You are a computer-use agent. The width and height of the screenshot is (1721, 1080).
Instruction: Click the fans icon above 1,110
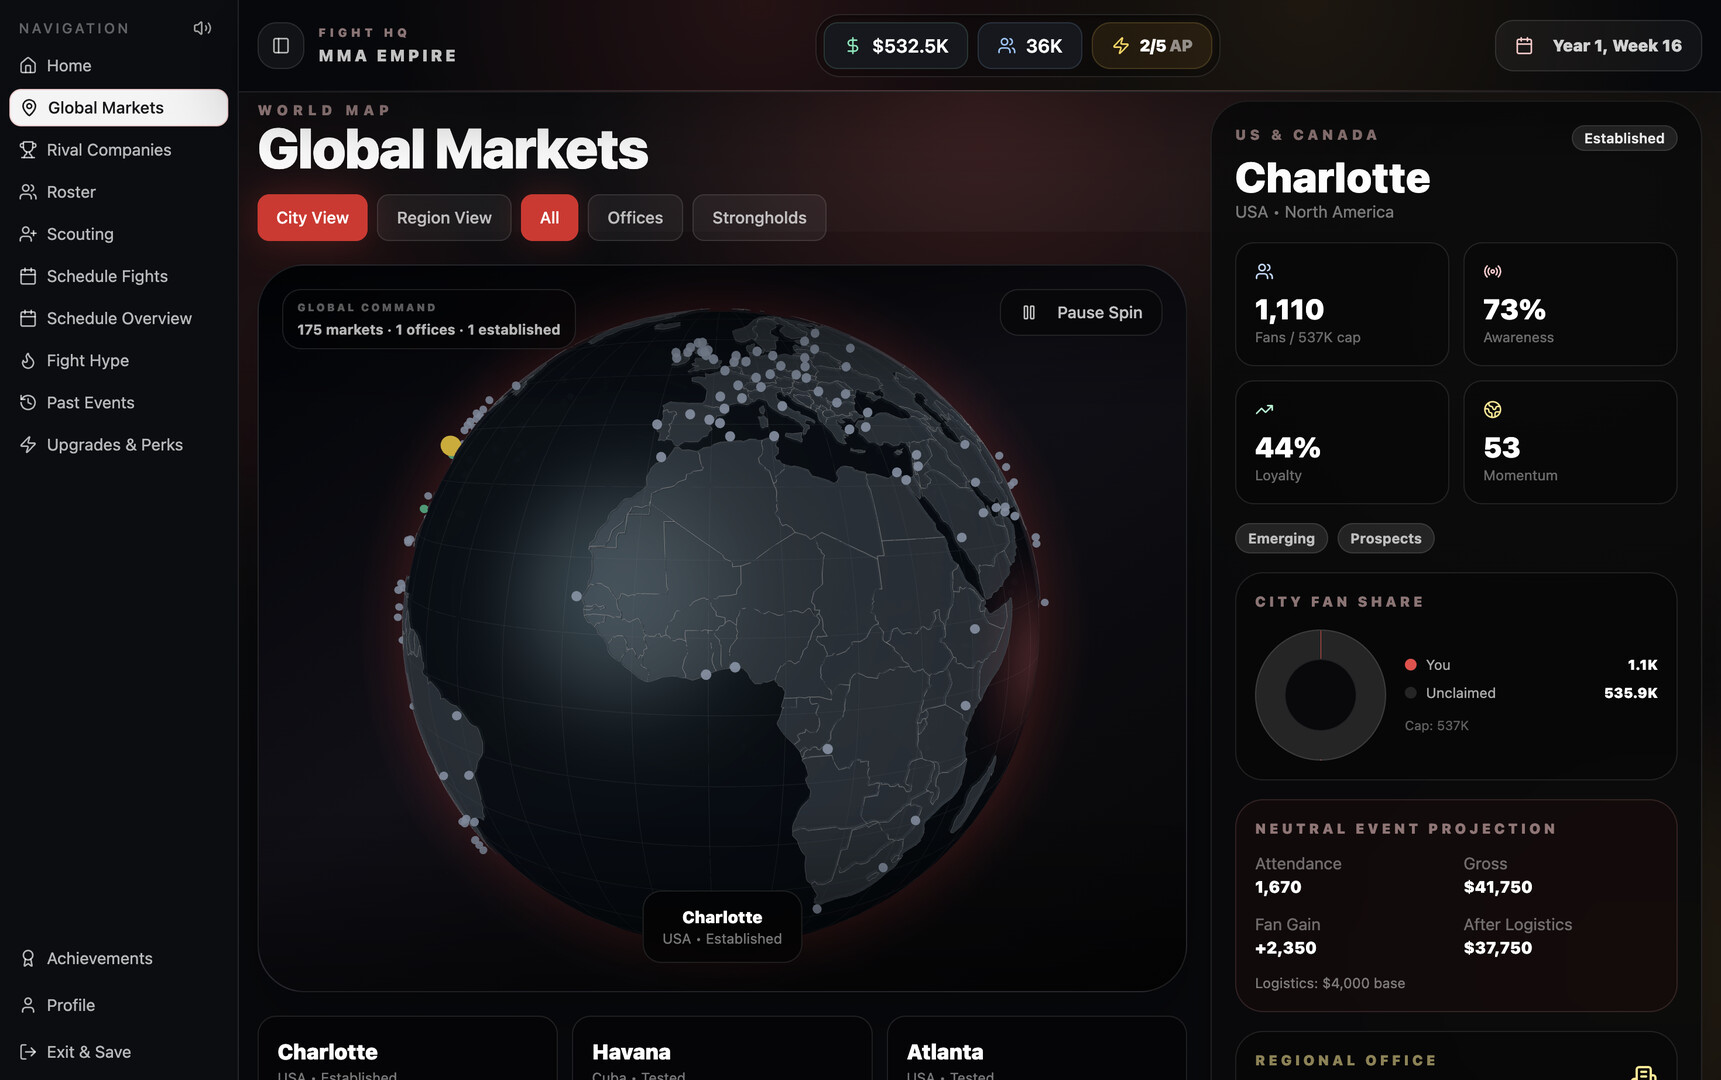click(1264, 271)
